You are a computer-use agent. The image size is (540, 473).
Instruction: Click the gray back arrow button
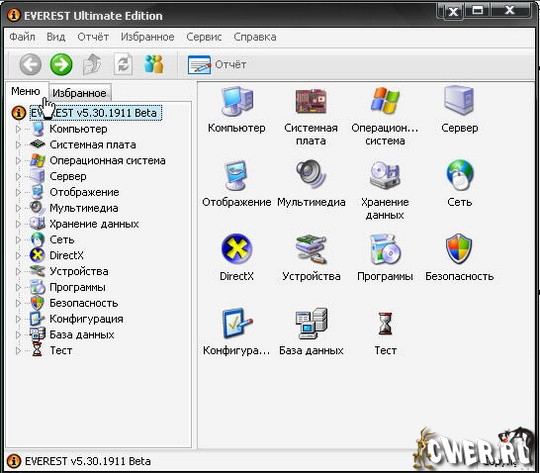(31, 64)
